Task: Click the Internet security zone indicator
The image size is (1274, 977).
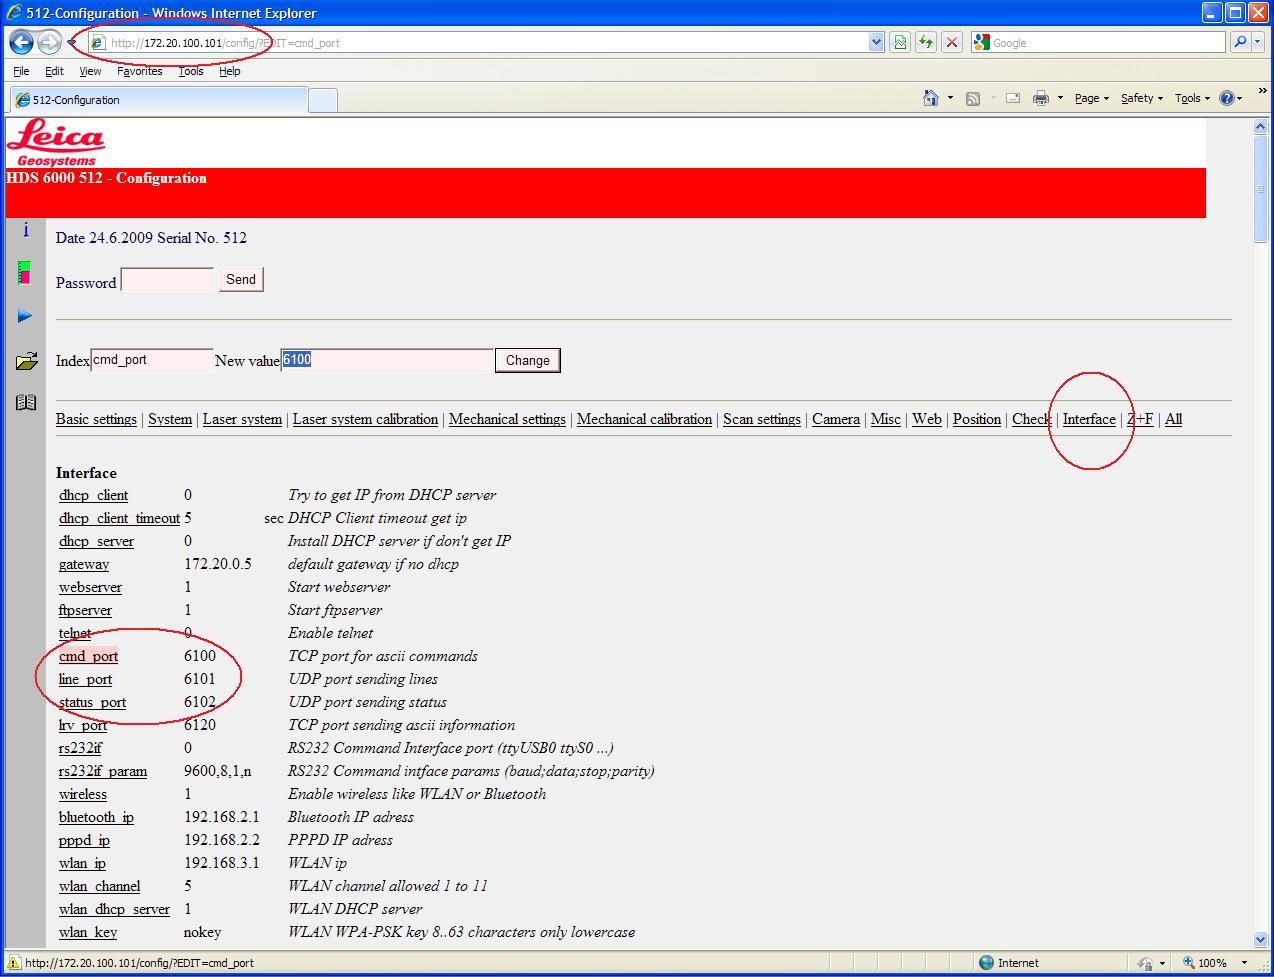Action: click(x=1010, y=963)
